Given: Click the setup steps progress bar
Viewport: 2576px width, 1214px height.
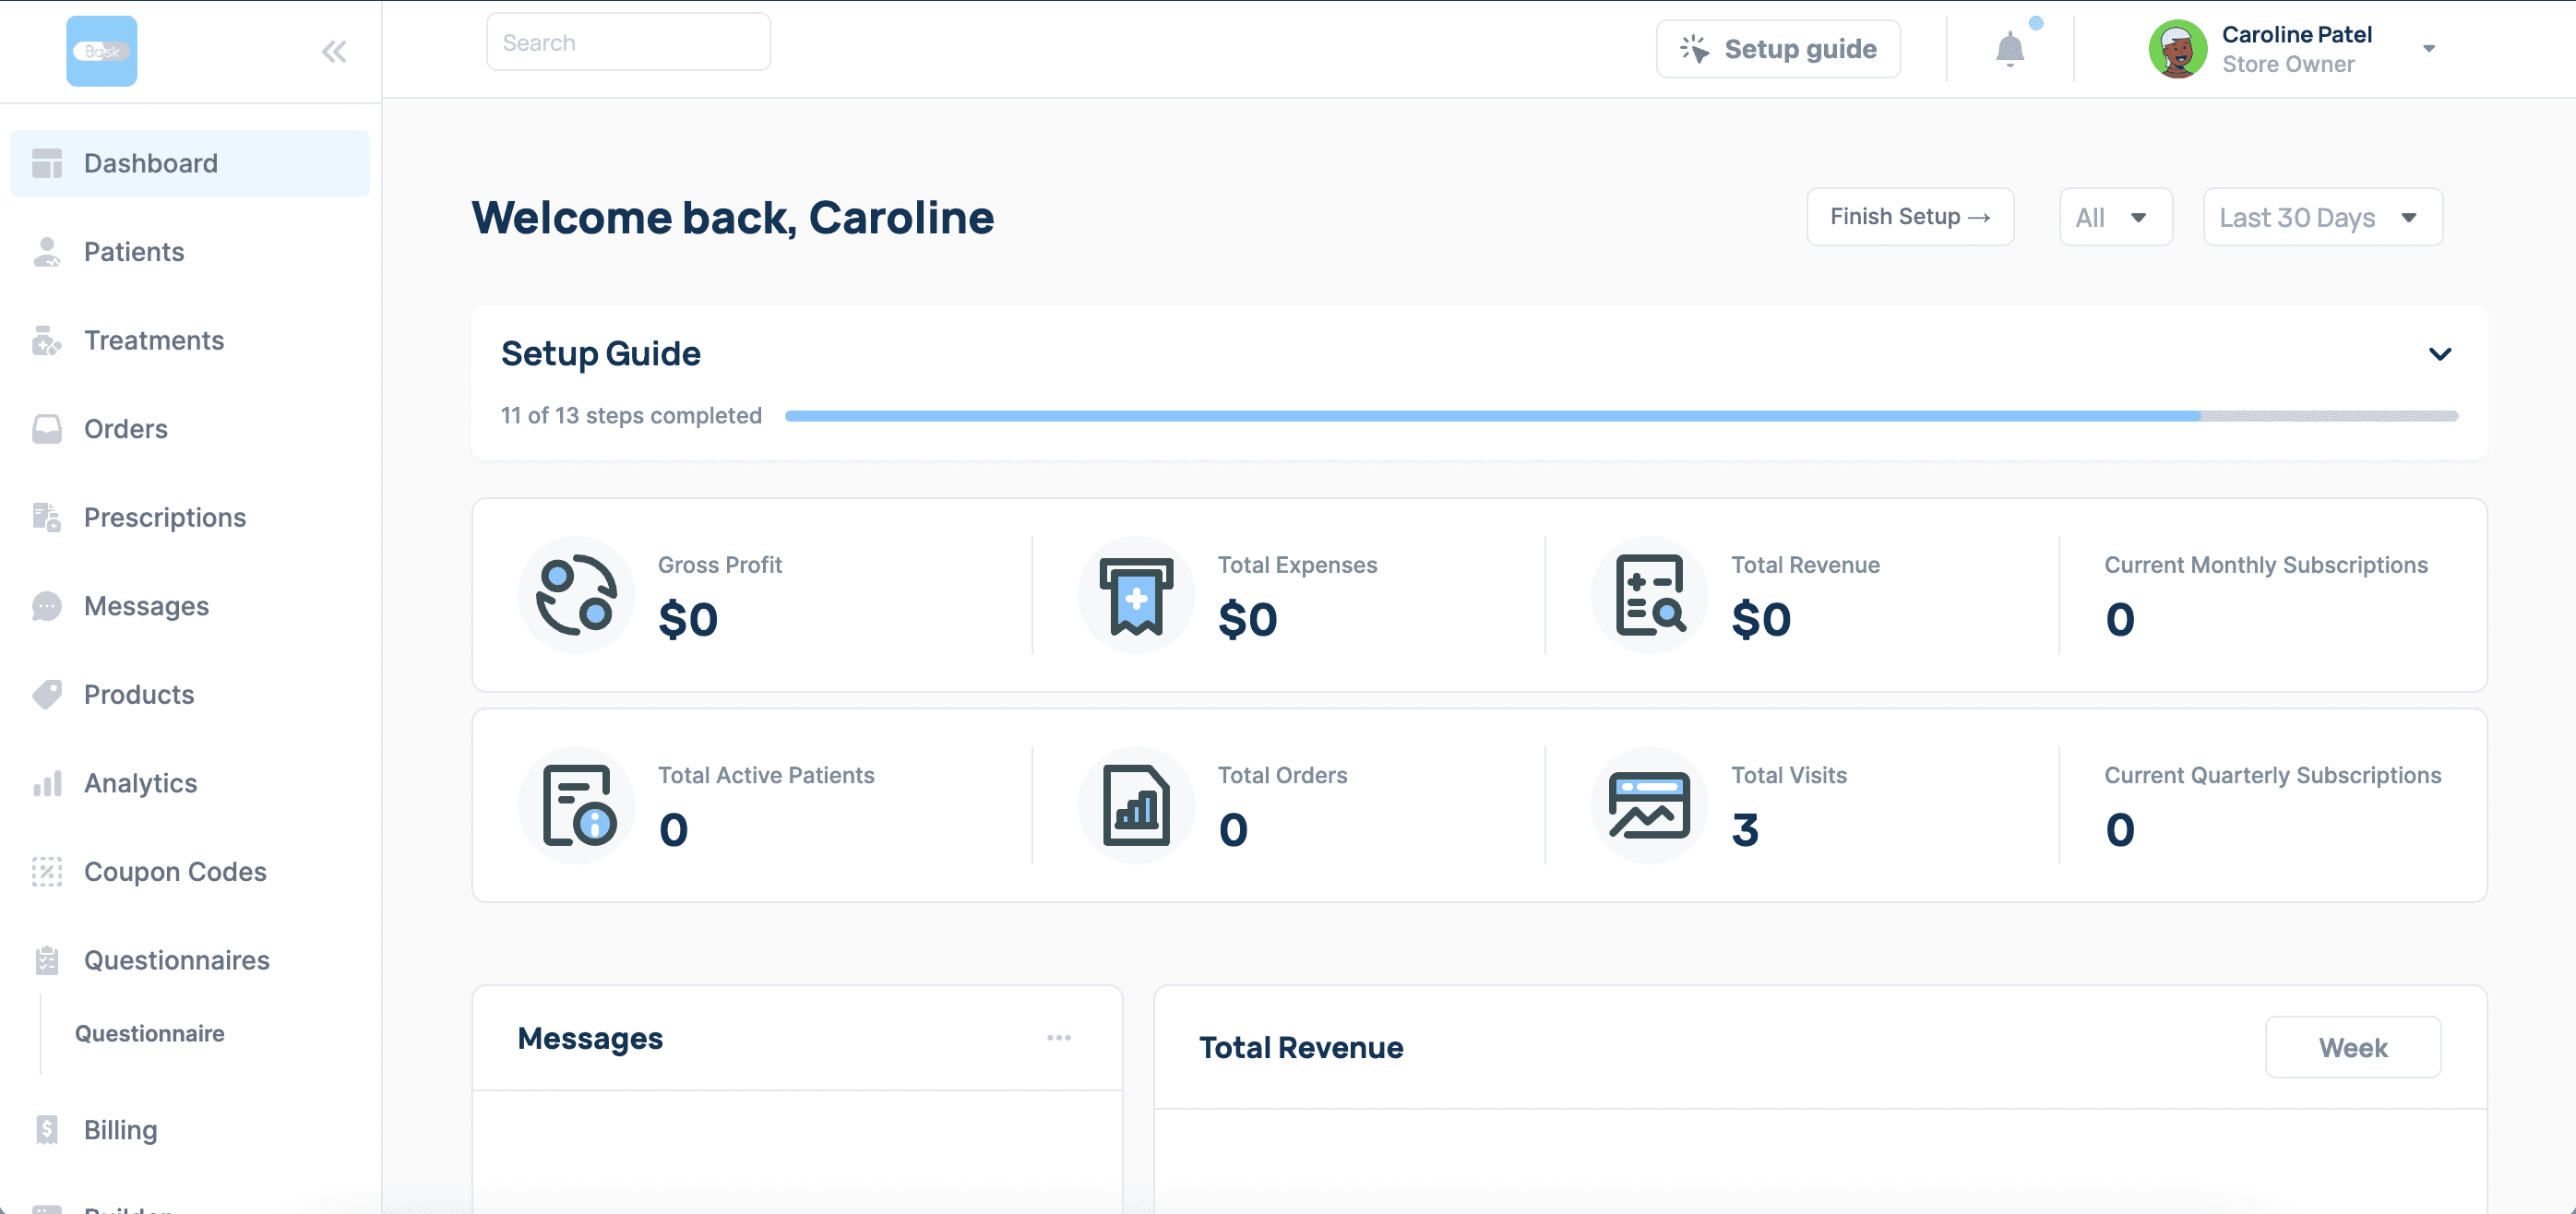Looking at the screenshot, I should point(1620,416).
